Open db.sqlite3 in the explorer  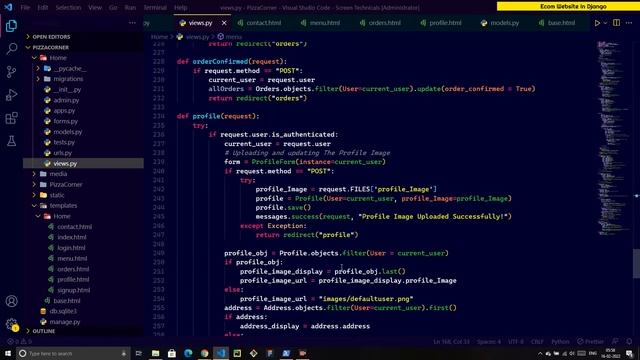(63, 311)
